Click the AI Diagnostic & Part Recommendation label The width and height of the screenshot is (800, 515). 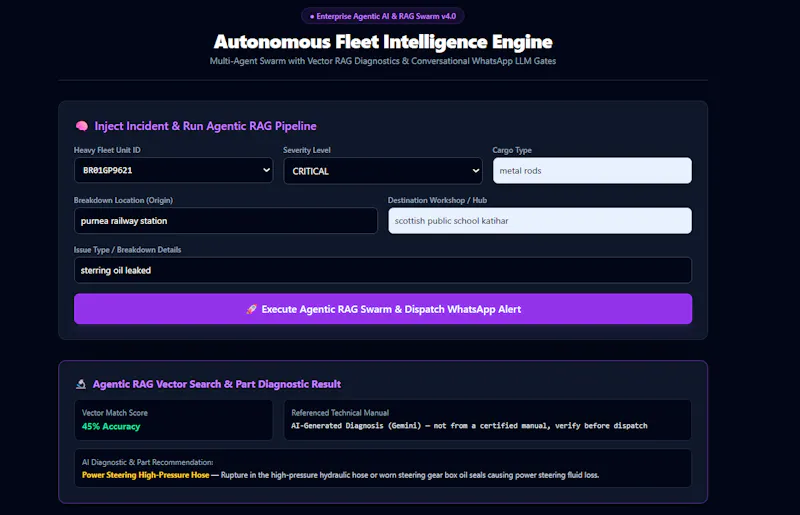(147, 462)
